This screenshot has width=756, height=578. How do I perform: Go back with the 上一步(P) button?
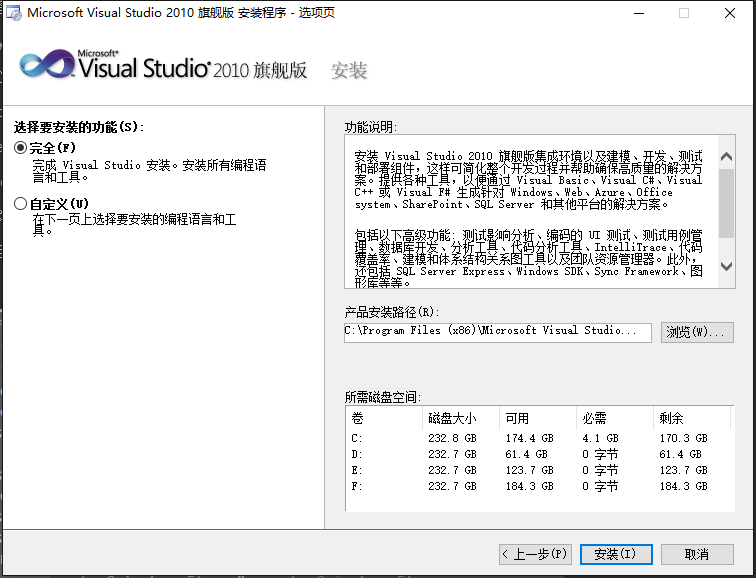pos(535,554)
